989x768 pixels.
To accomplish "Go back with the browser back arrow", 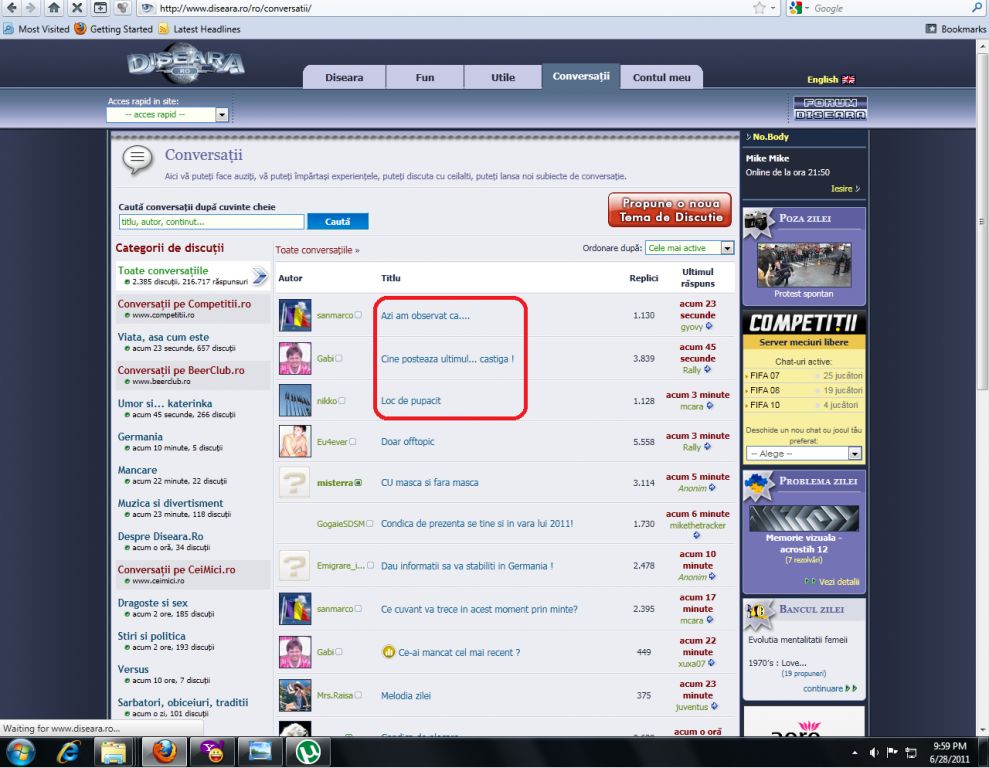I will coord(11,8).
